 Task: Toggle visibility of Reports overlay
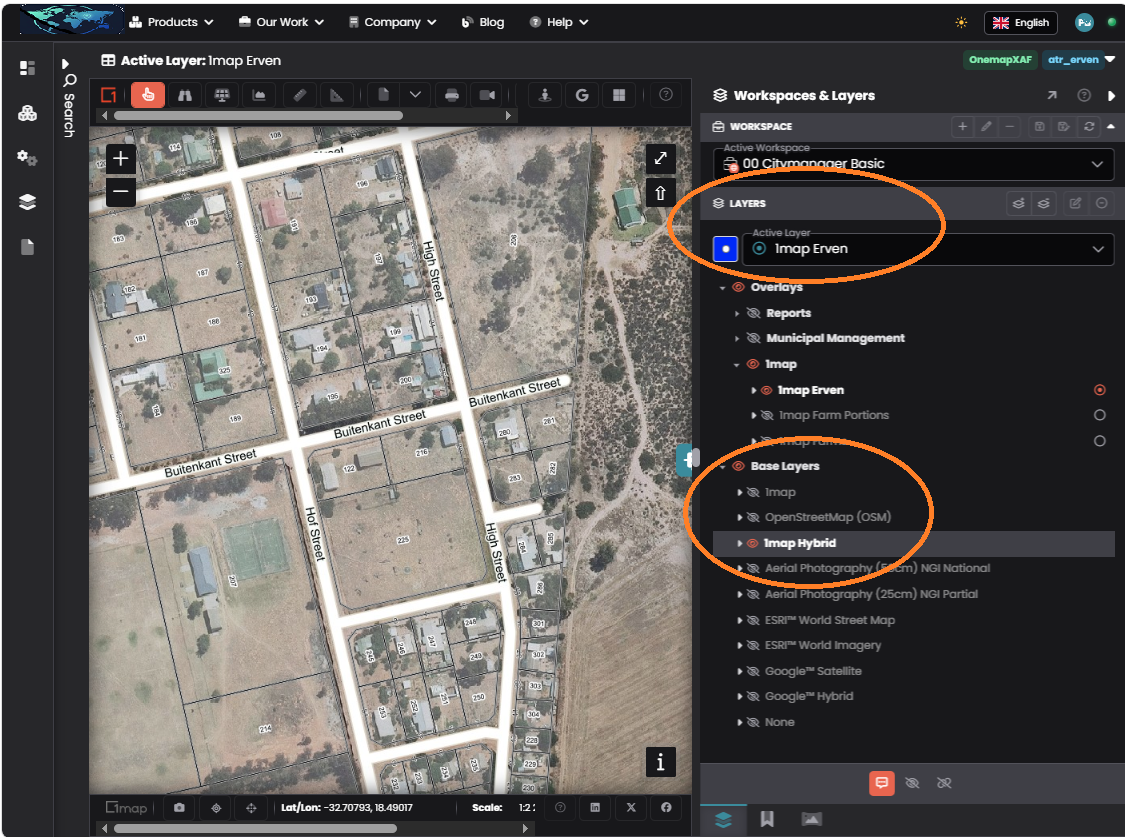753,313
